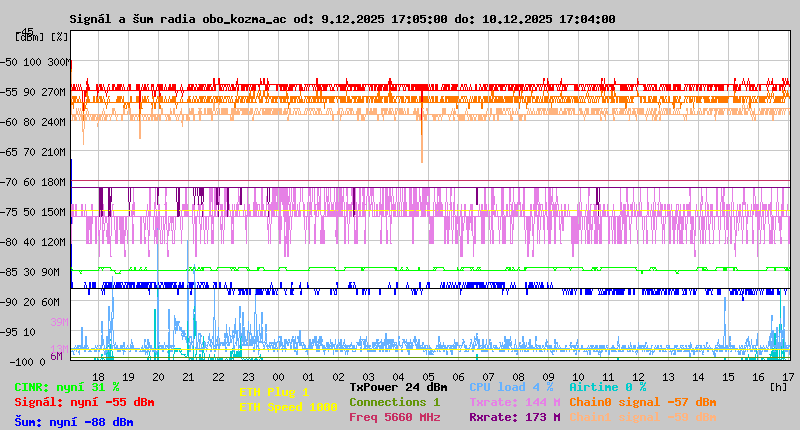Click the '-50 100 300M' y-axis label

pyautogui.click(x=35, y=62)
